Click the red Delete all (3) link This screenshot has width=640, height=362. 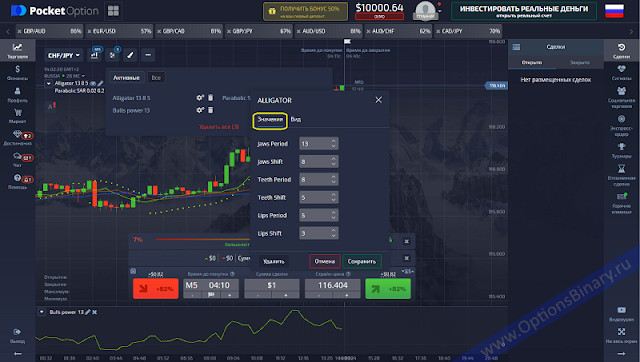click(x=219, y=127)
